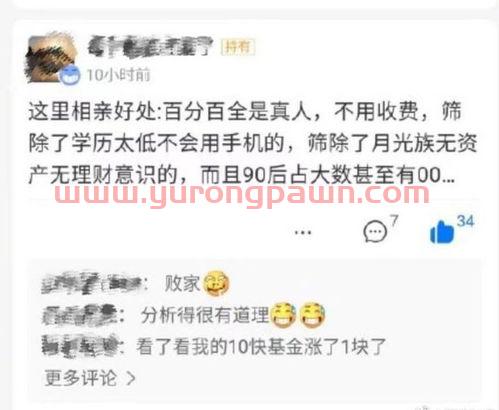Tap the comment count 7
Screen dimensions: 499x410
click(x=394, y=220)
